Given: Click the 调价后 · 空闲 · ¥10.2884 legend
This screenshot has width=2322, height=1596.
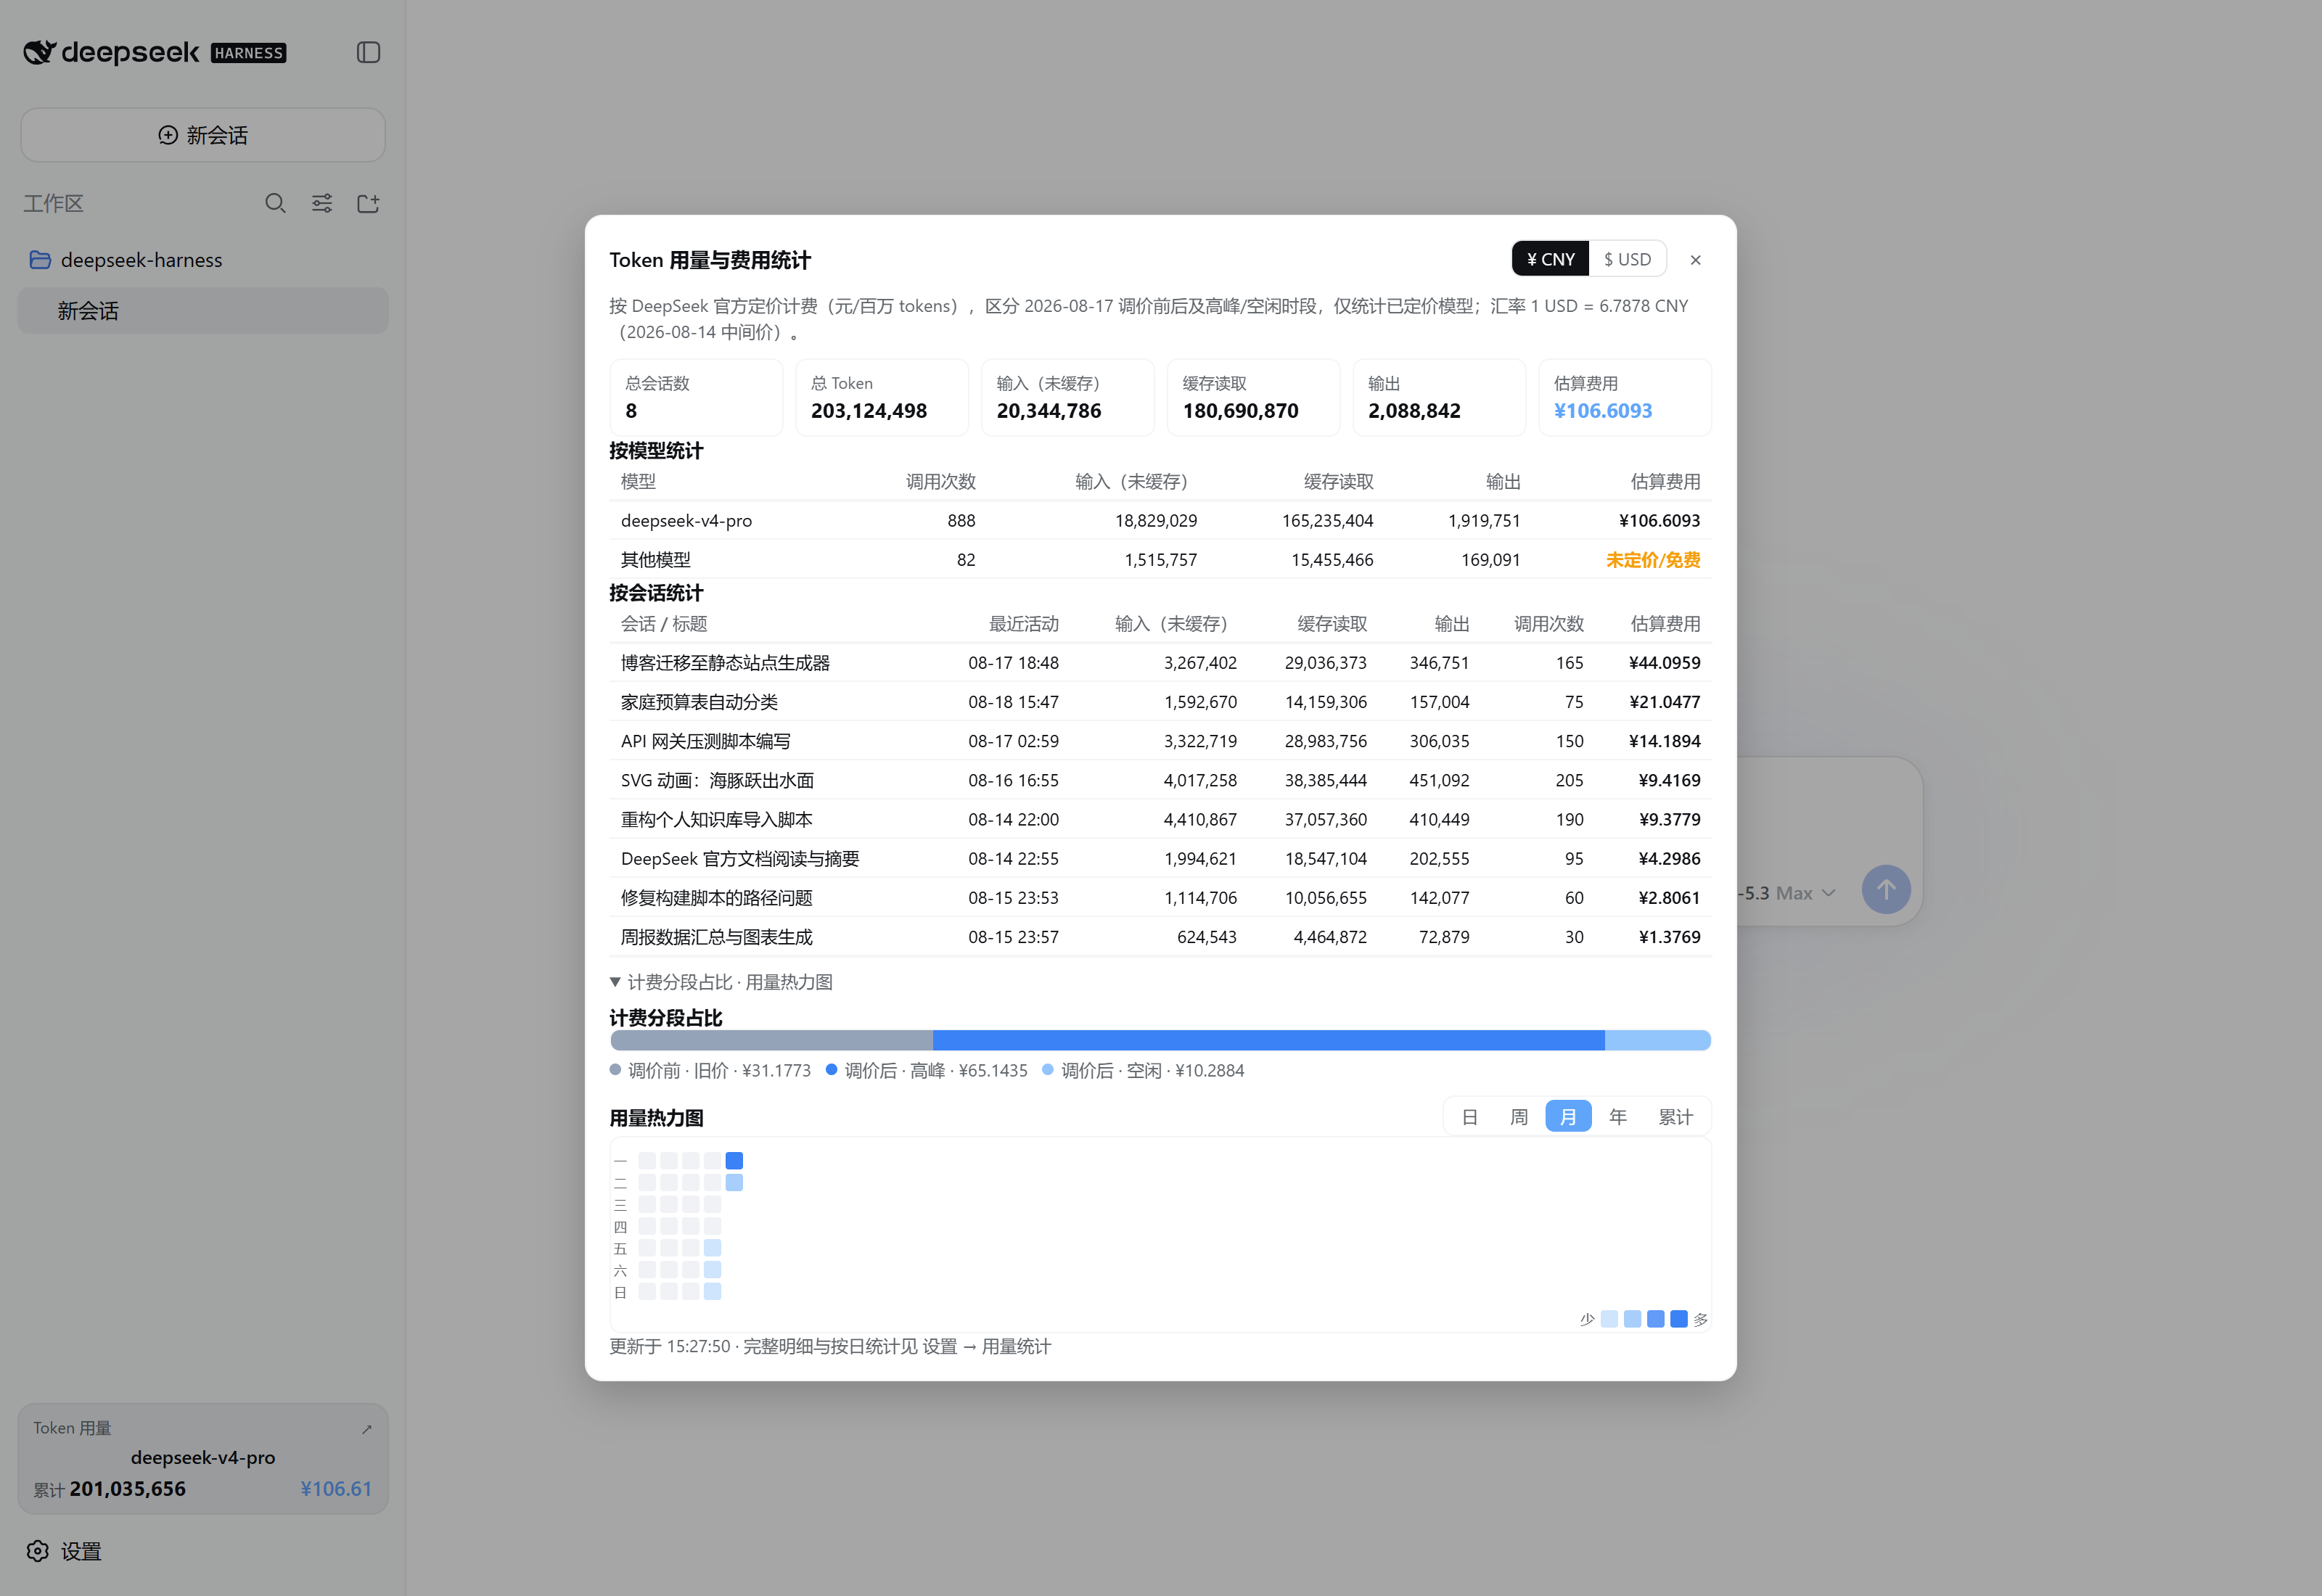Looking at the screenshot, I should [x=1144, y=1071].
